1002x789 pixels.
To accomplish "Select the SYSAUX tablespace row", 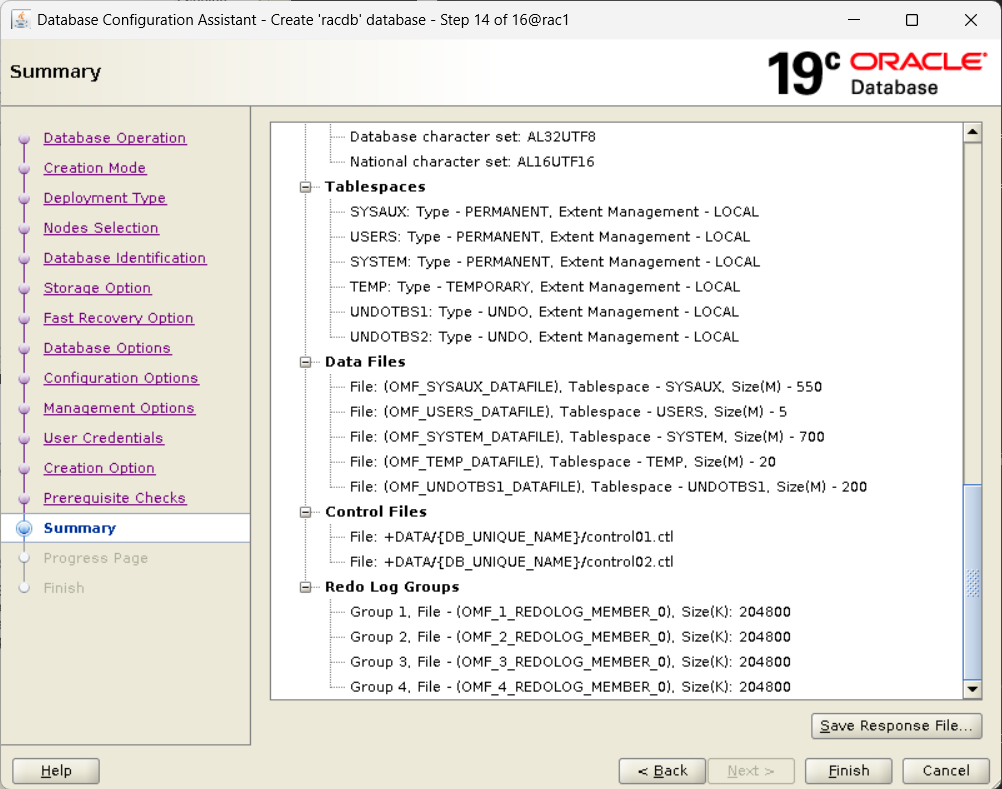I will click(554, 212).
